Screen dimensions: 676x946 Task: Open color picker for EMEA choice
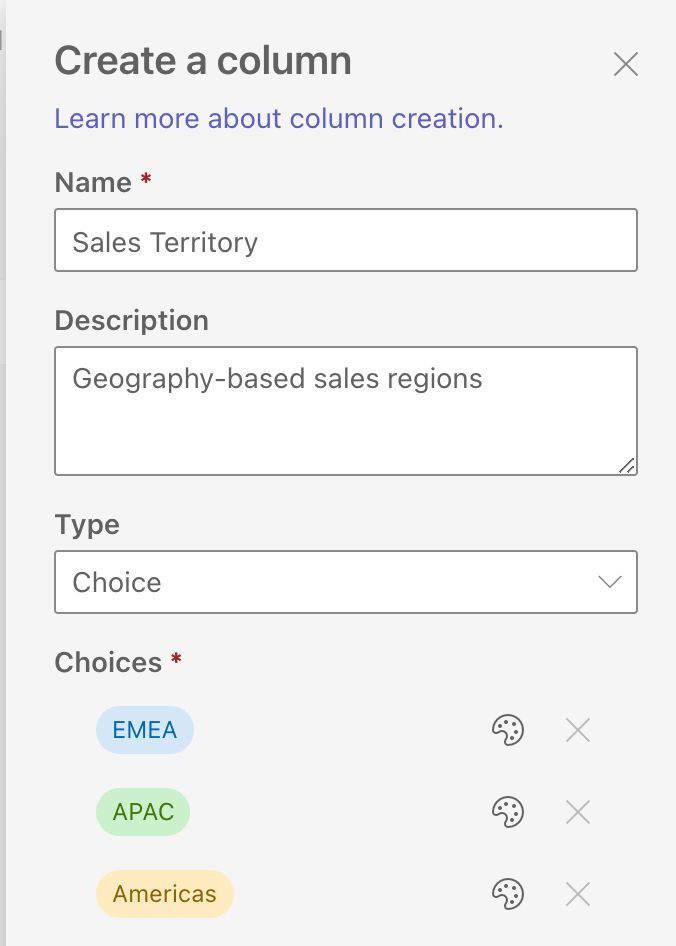(508, 731)
